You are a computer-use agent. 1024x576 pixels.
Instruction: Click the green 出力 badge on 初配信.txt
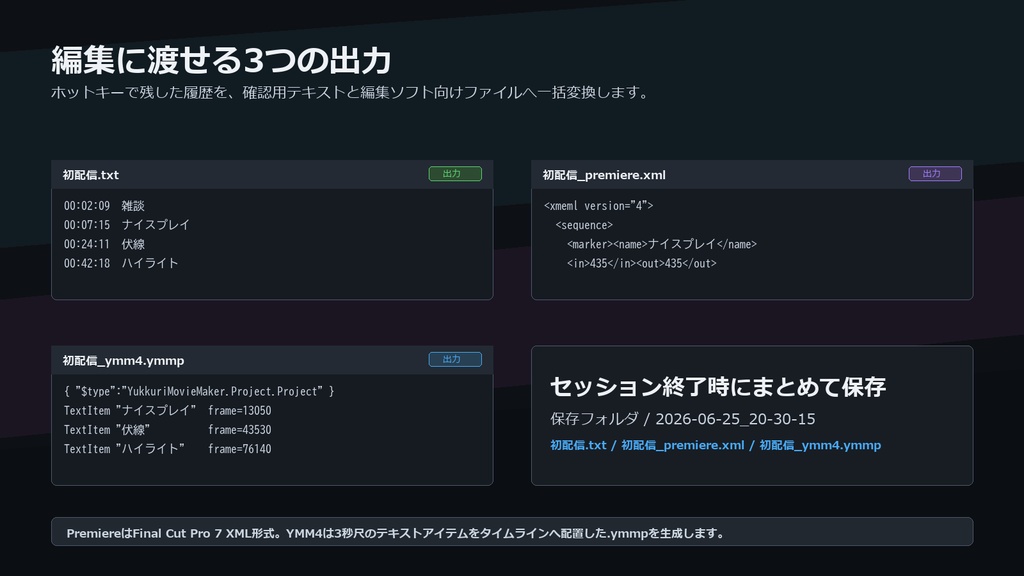(455, 174)
